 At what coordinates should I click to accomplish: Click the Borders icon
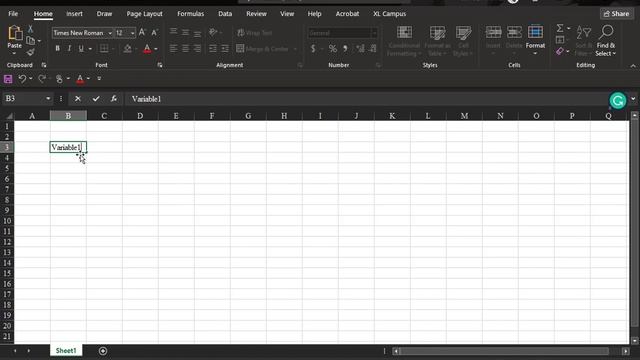[x=104, y=49]
